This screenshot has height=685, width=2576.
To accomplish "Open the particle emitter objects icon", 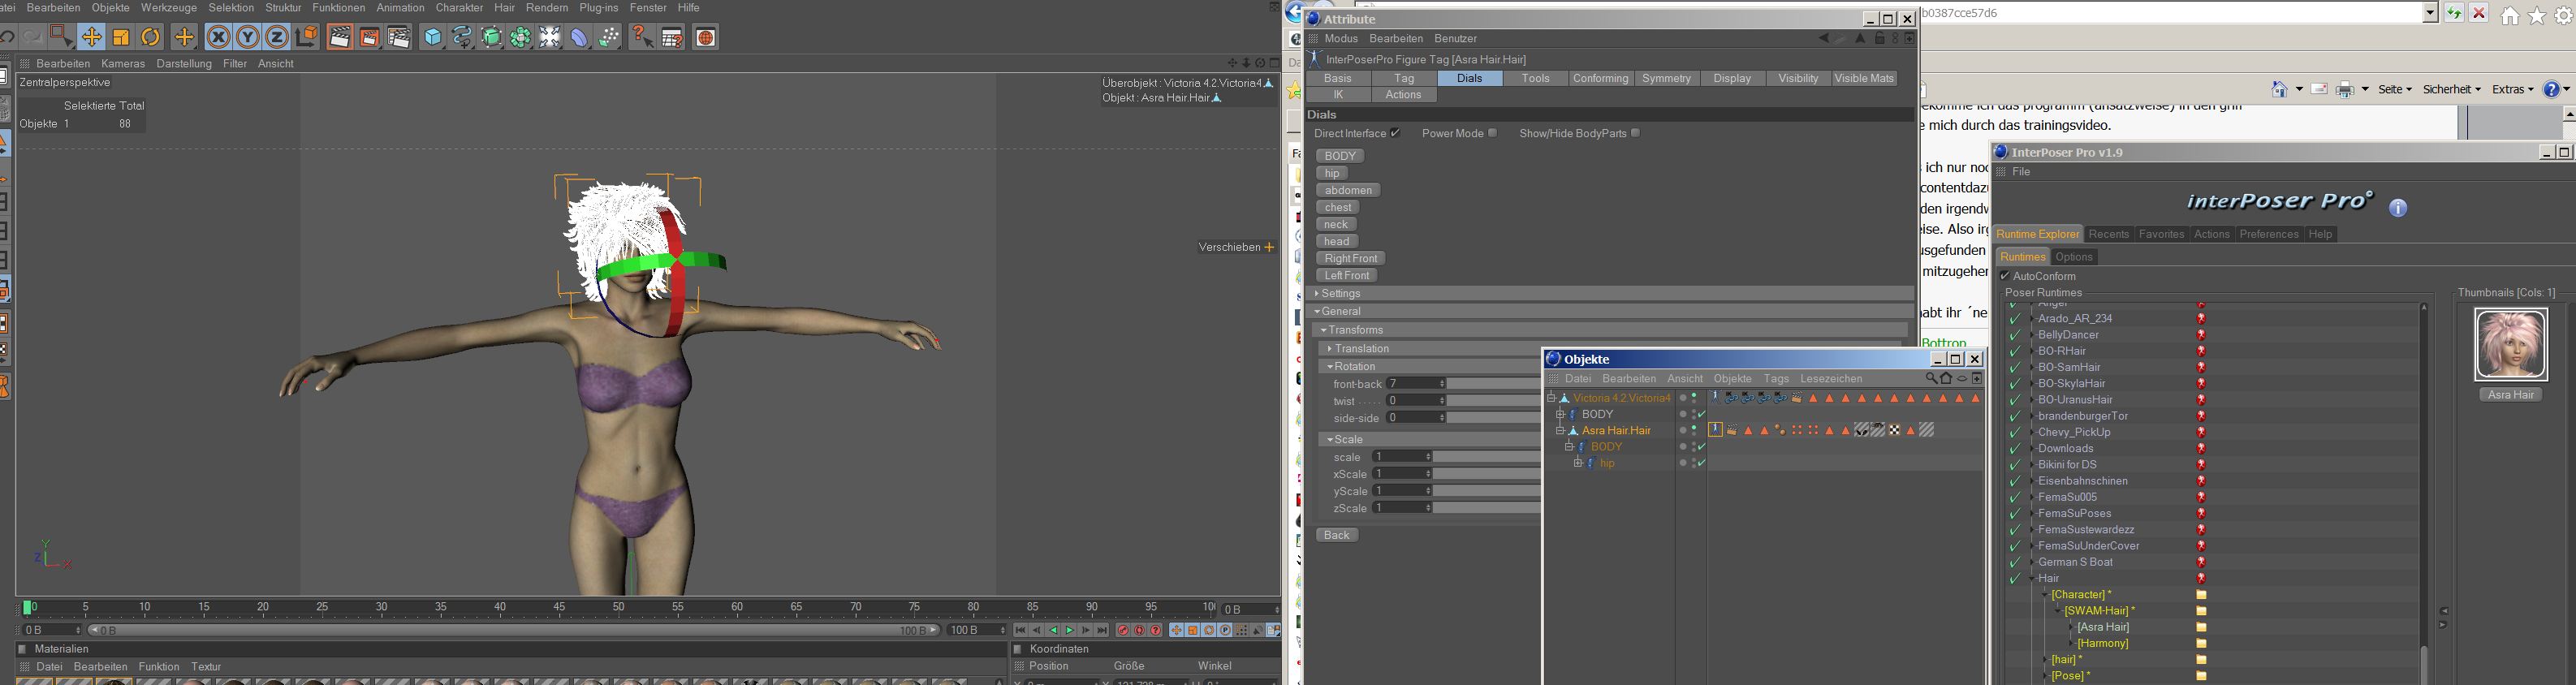I will (x=609, y=37).
